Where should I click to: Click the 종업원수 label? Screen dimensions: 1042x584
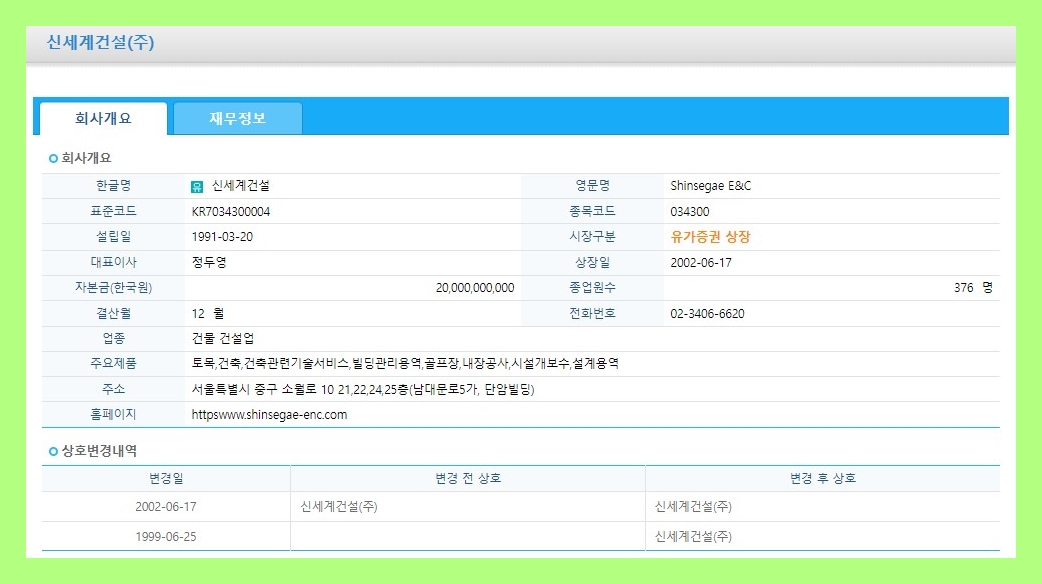(593, 288)
